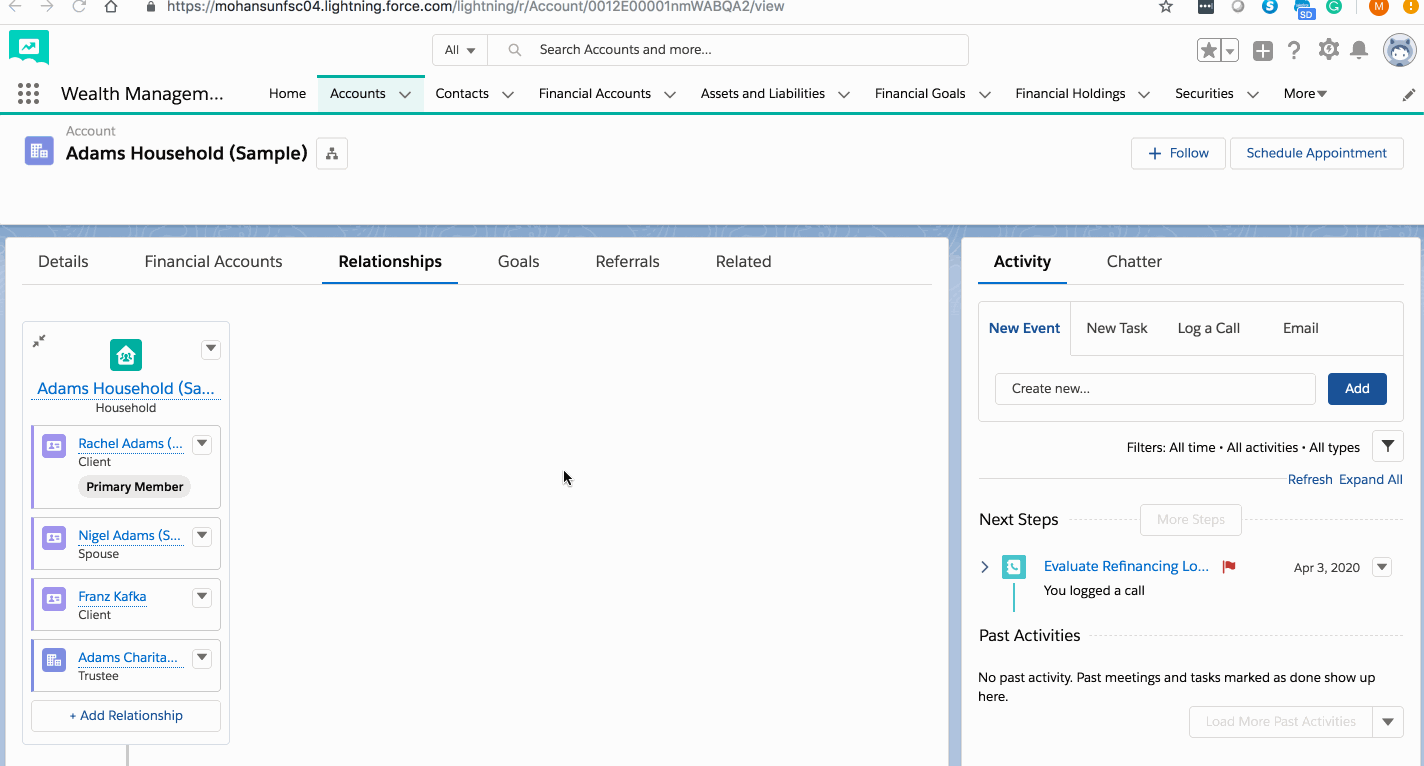Focus the Search Accounts and more field
The image size is (1424, 766).
[728, 50]
